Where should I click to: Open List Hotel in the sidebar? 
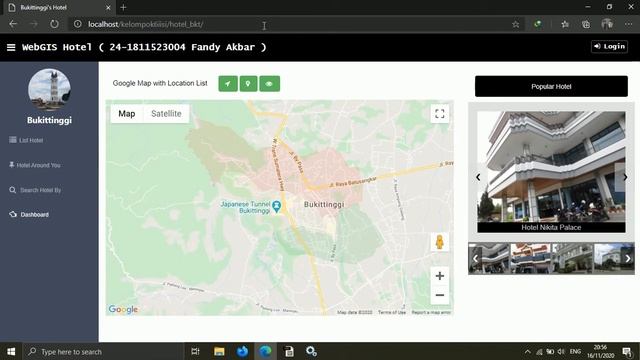[x=26, y=140]
